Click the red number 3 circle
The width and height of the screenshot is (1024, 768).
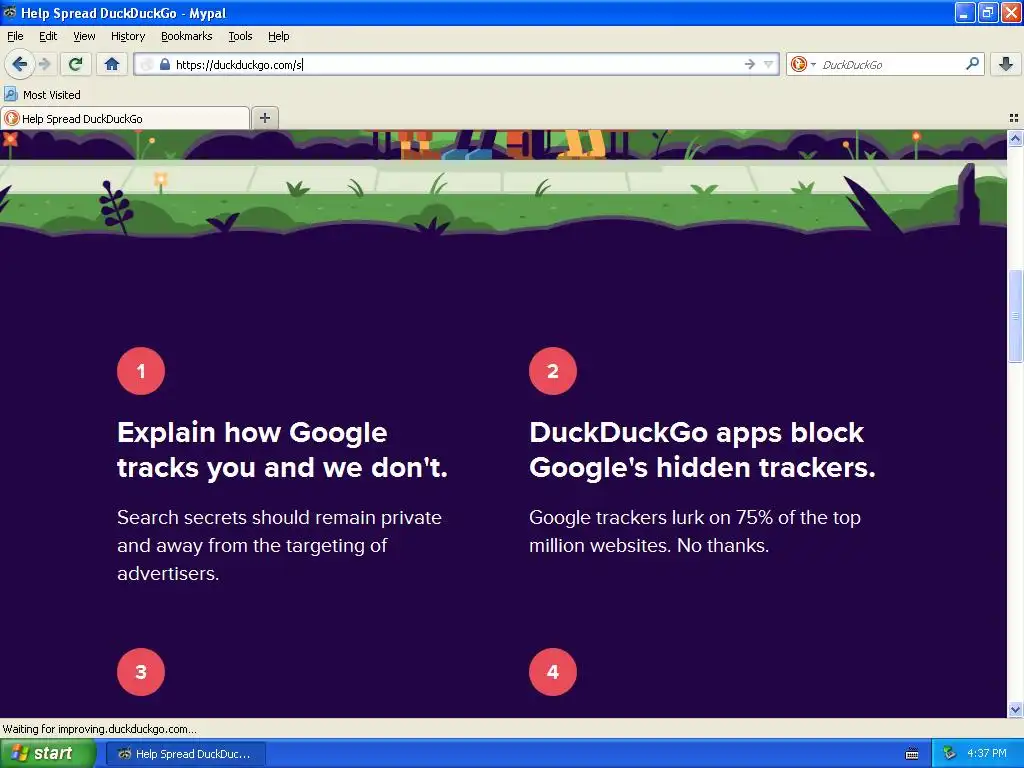[141, 672]
